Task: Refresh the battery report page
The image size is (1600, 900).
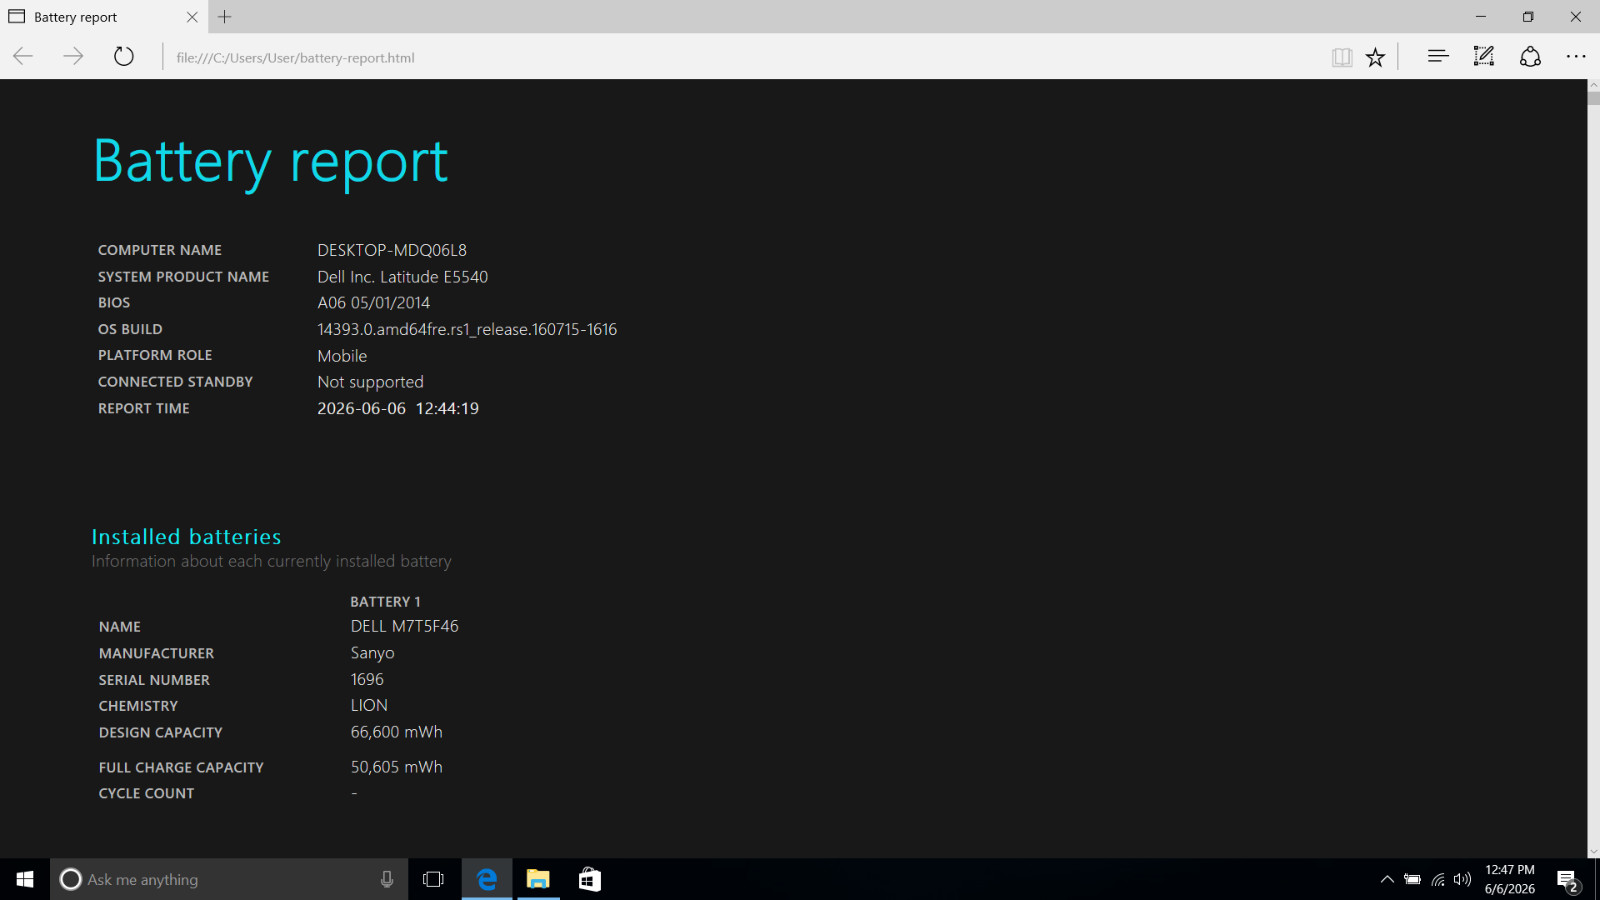Action: (124, 57)
